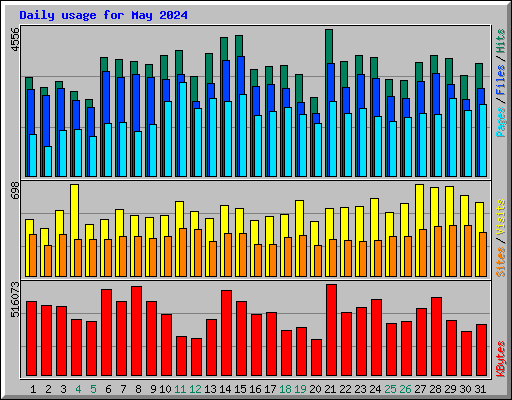Select the orange Sites bar for day 30

tap(468, 251)
